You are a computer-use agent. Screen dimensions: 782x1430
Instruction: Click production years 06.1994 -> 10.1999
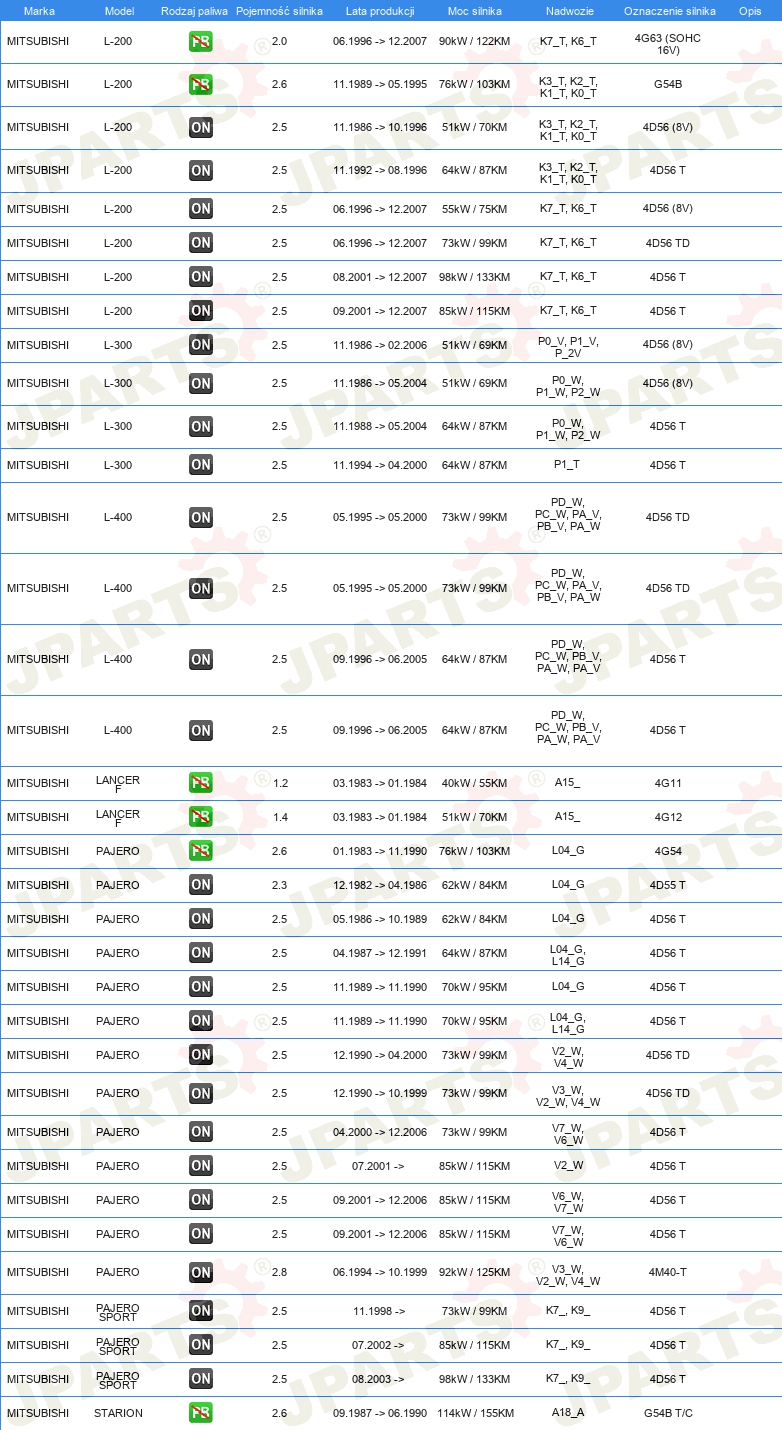tap(380, 1272)
